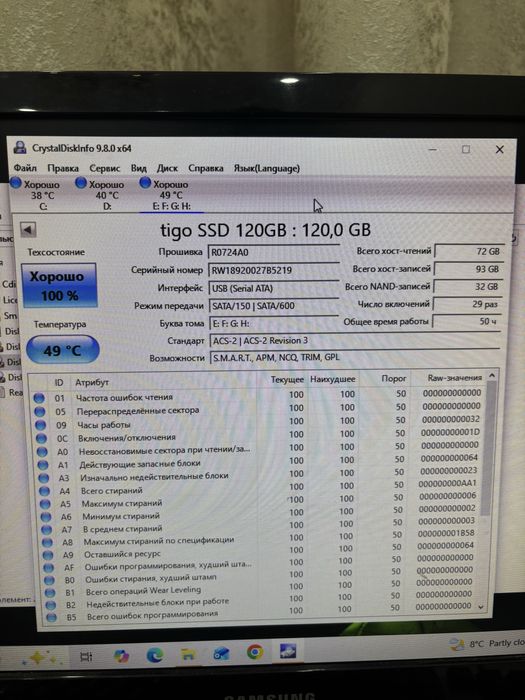The width and height of the screenshot is (525, 700).
Task: Click status dot for attribute A3
Action: pos(44,478)
